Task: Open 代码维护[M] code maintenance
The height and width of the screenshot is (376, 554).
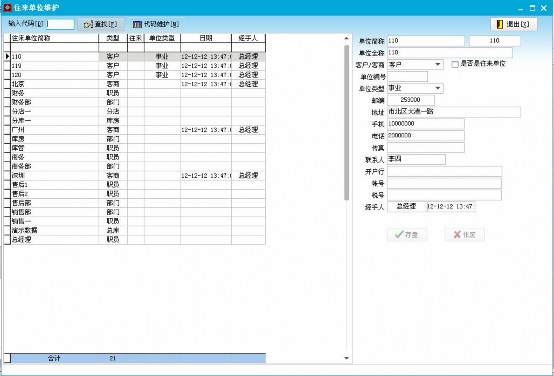Action: (156, 24)
